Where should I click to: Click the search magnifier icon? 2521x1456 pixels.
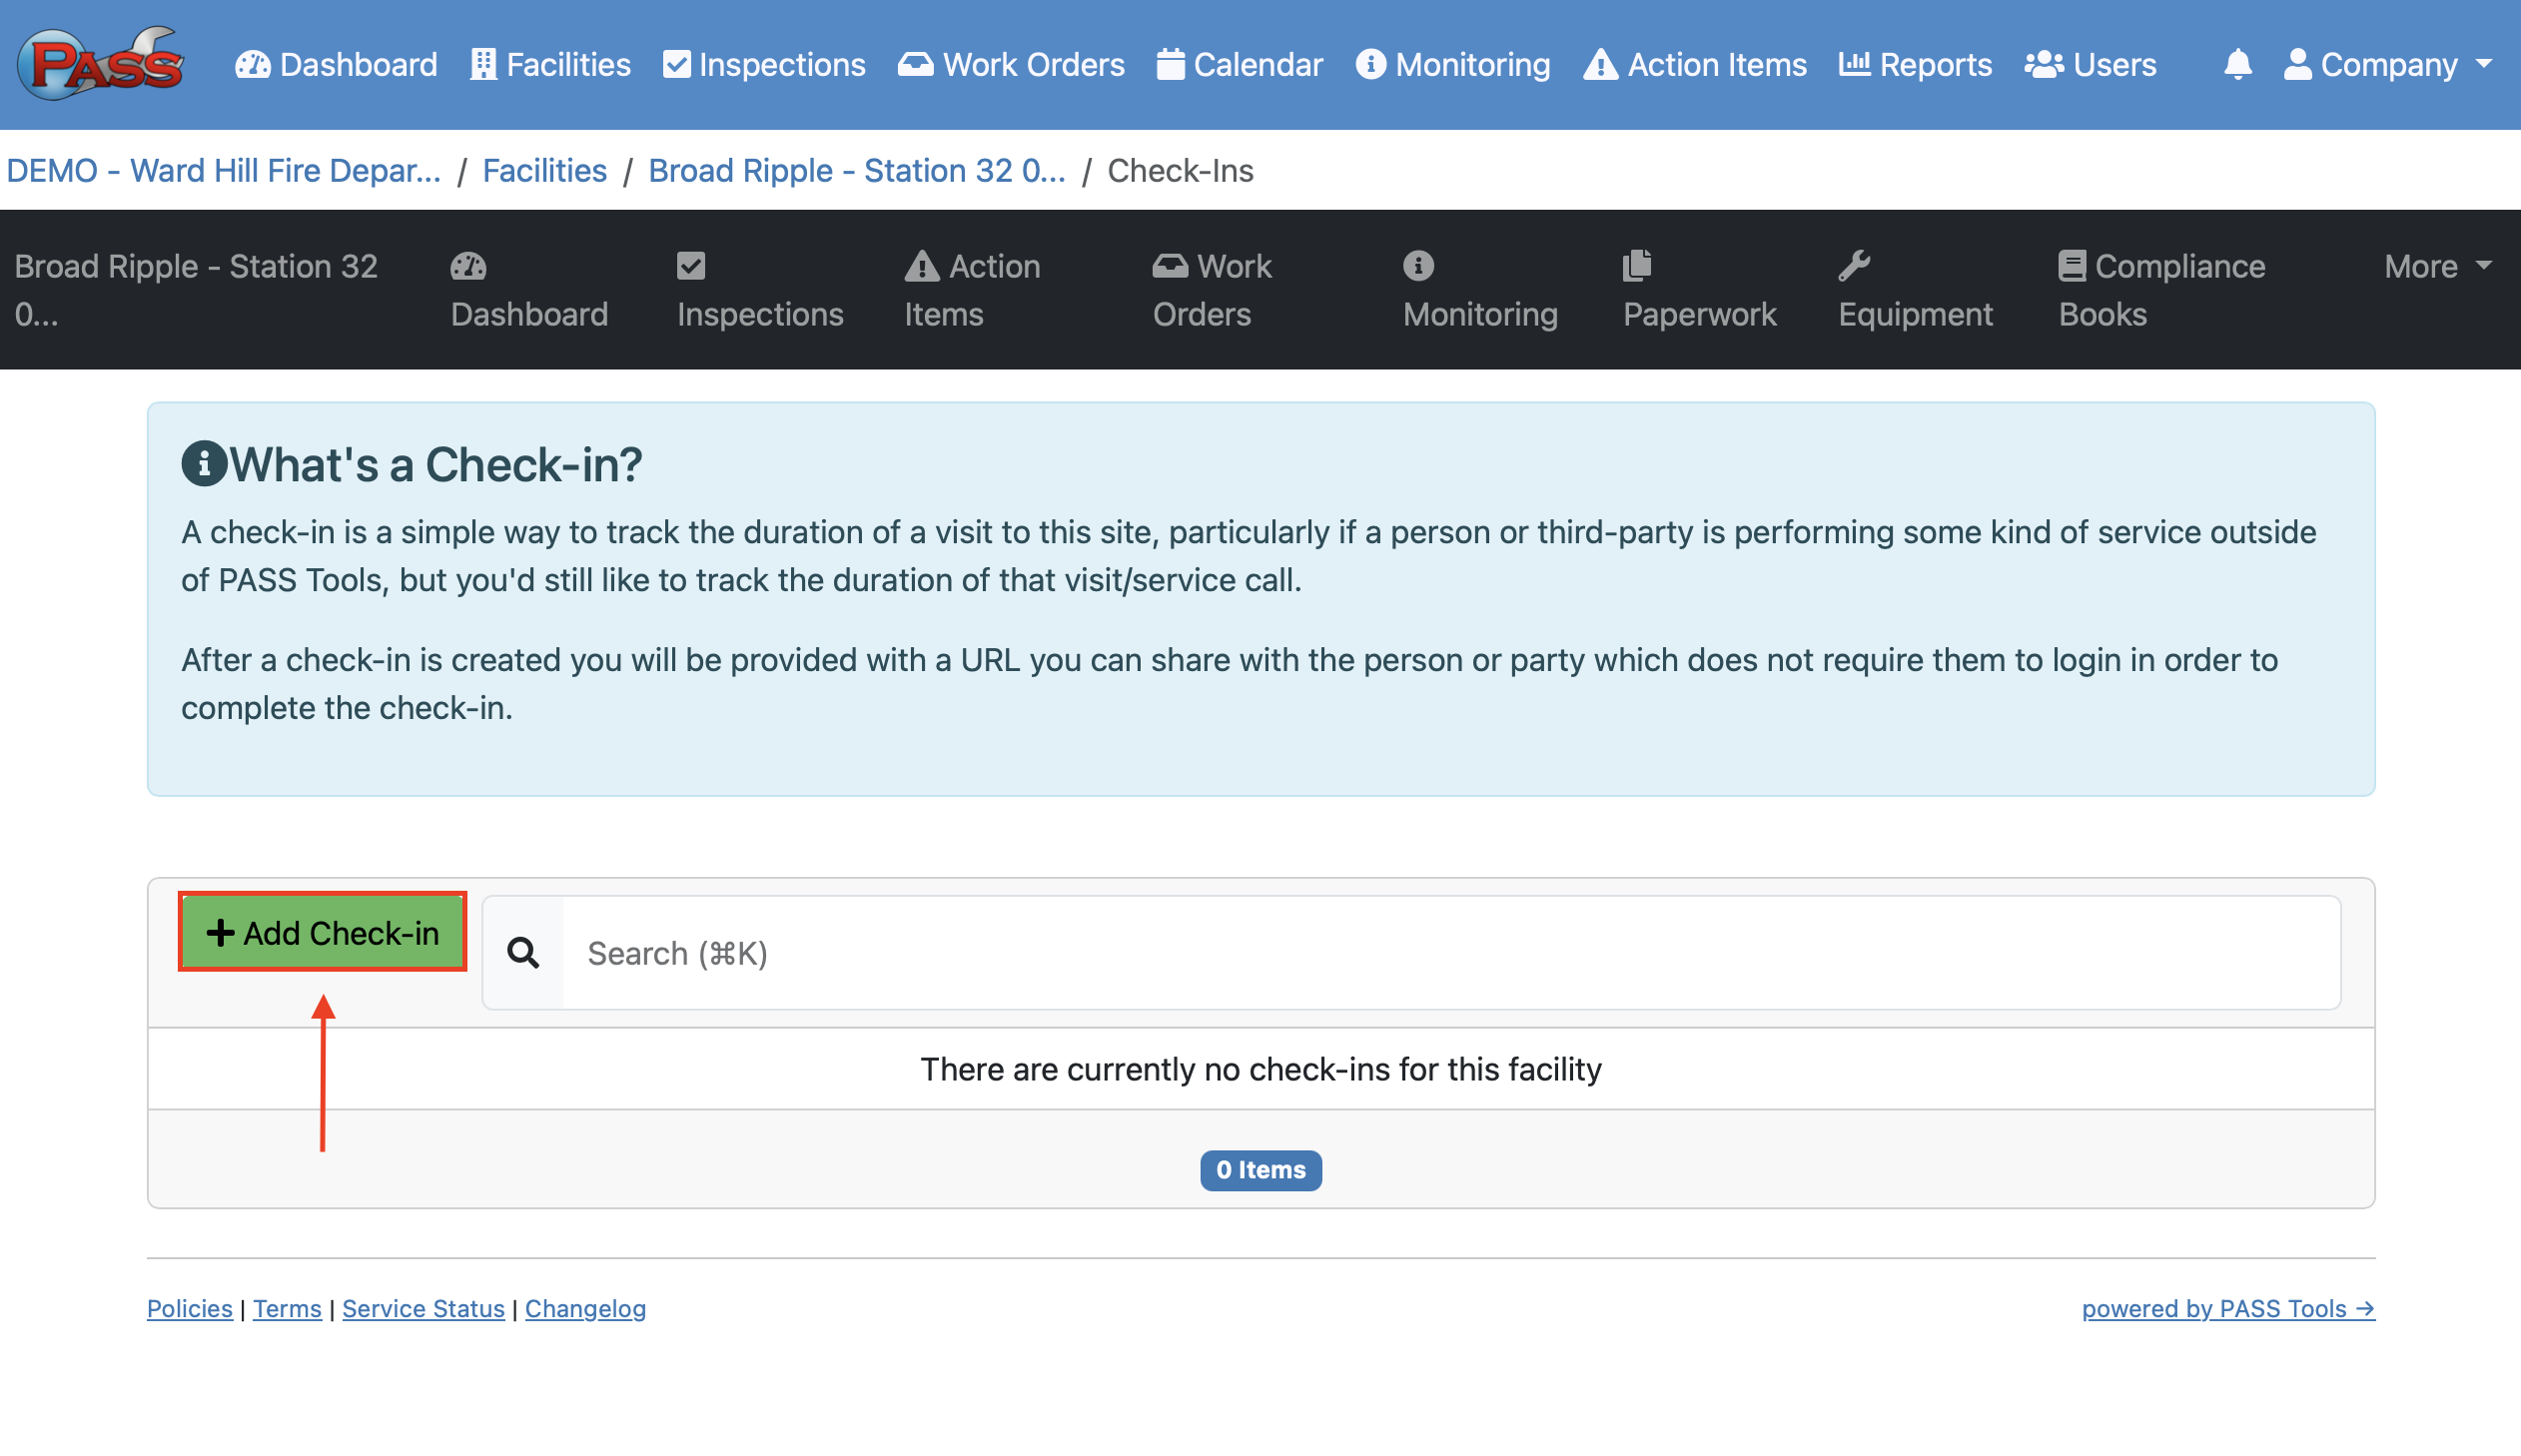tap(523, 953)
